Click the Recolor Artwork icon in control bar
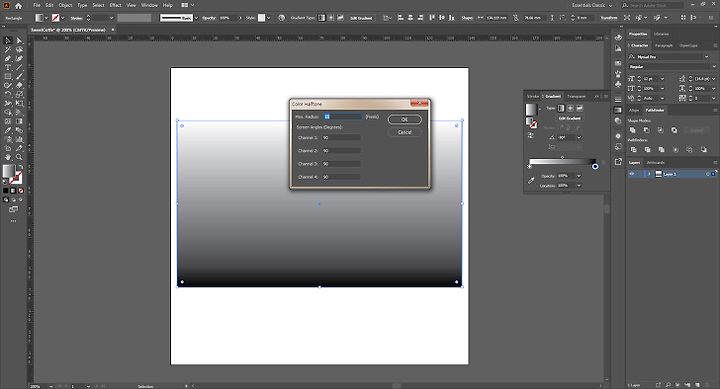 click(x=281, y=18)
